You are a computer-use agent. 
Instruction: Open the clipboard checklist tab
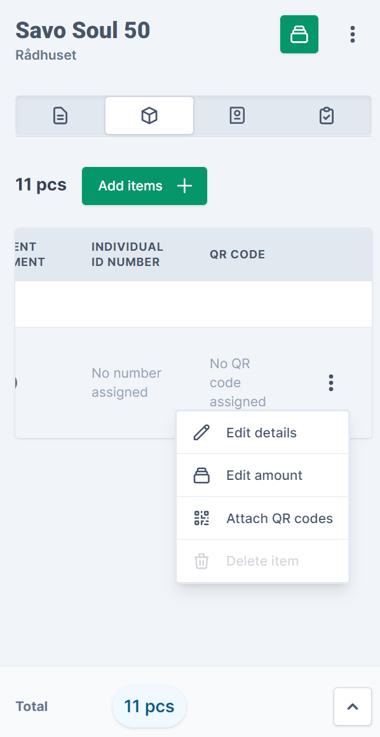(326, 116)
